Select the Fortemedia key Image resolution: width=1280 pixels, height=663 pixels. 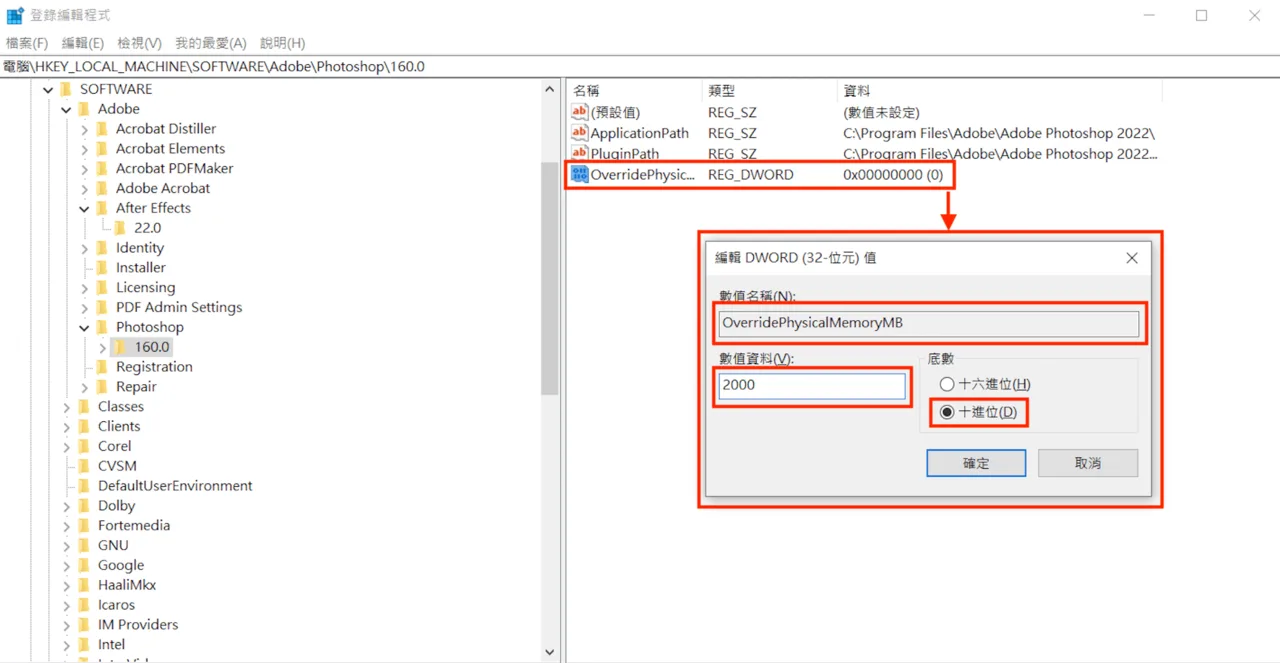134,526
